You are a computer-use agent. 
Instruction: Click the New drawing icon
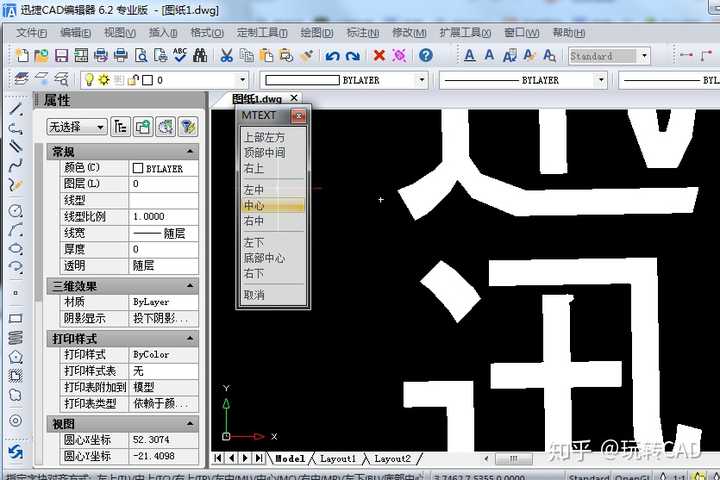[22, 56]
